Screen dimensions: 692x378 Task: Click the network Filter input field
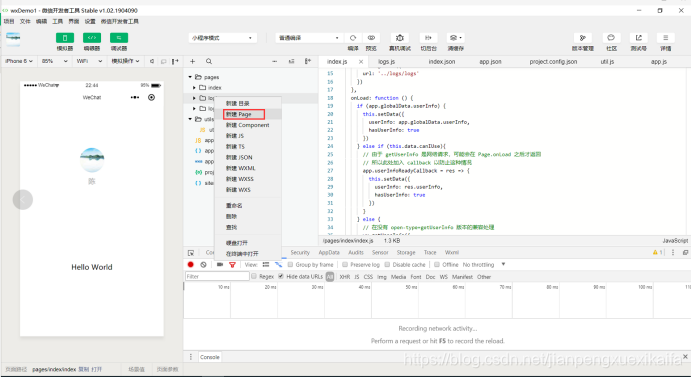coord(217,277)
